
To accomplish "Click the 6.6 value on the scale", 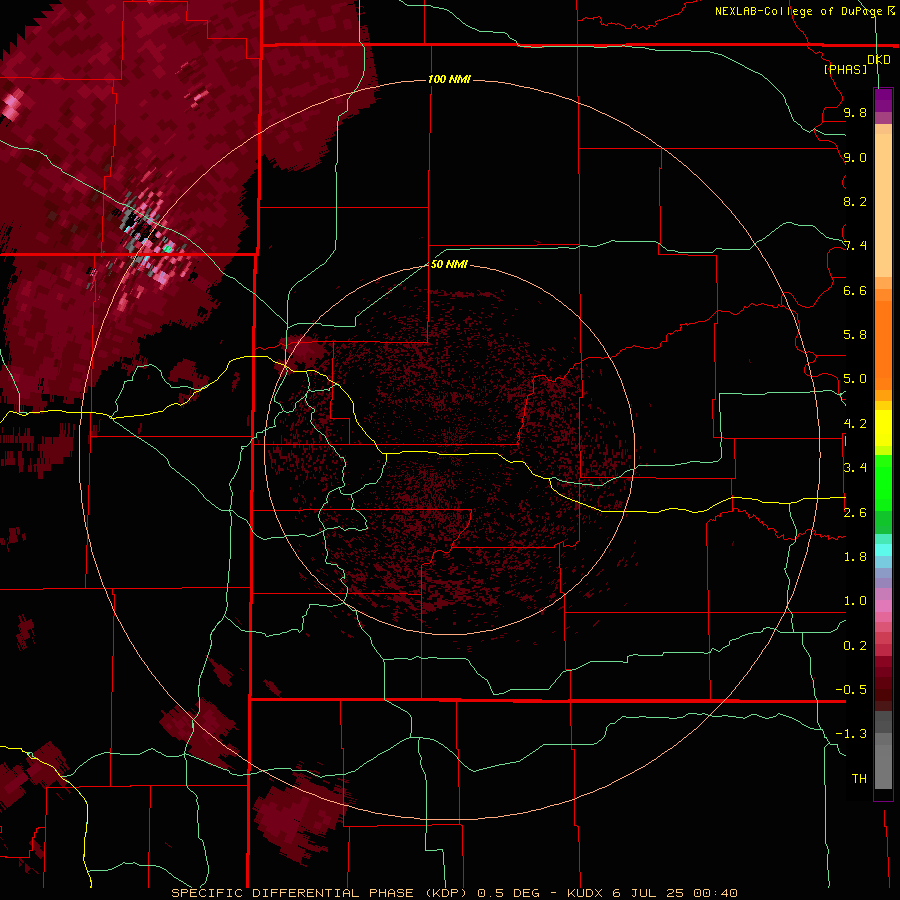I will click(x=855, y=290).
